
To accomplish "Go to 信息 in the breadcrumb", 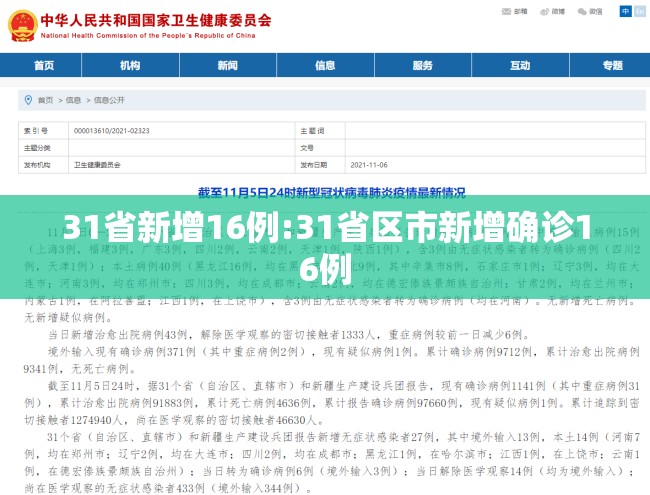I will (73, 100).
